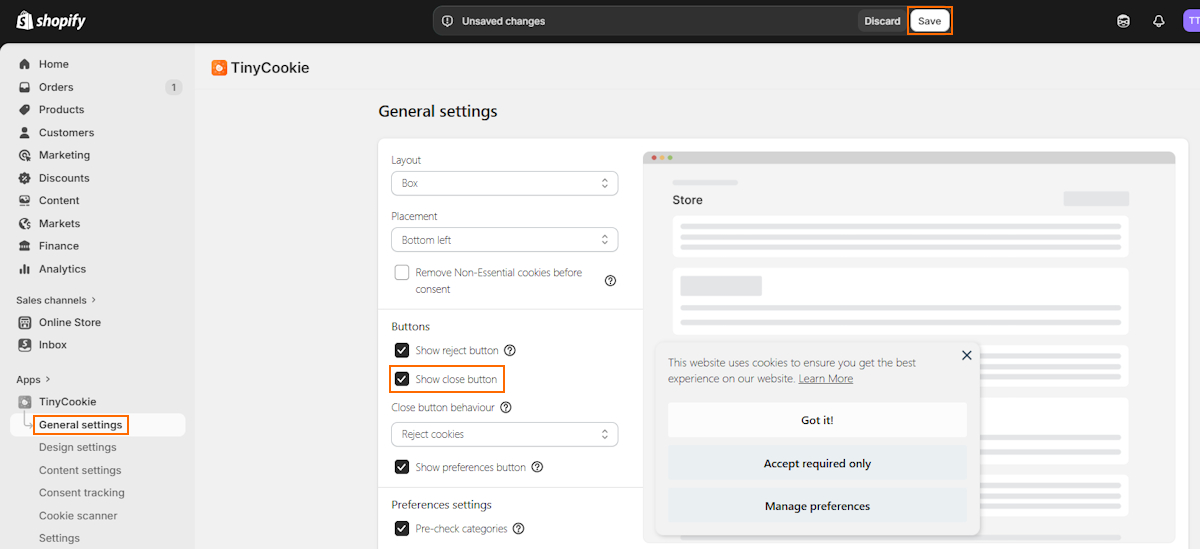
Task: Click the Discounts icon
Action: (25, 178)
